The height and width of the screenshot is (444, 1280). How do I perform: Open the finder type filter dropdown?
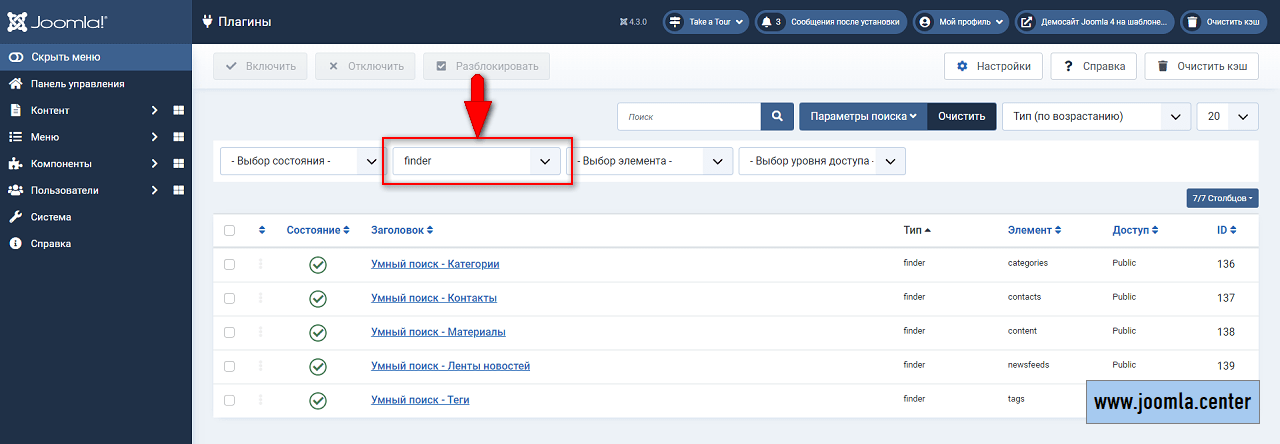tap(476, 161)
